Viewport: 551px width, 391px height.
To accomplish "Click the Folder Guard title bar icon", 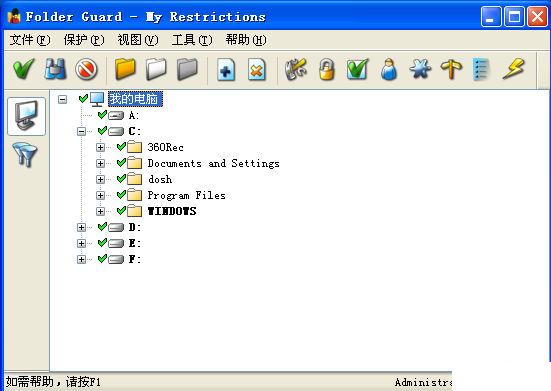I will (x=14, y=17).
